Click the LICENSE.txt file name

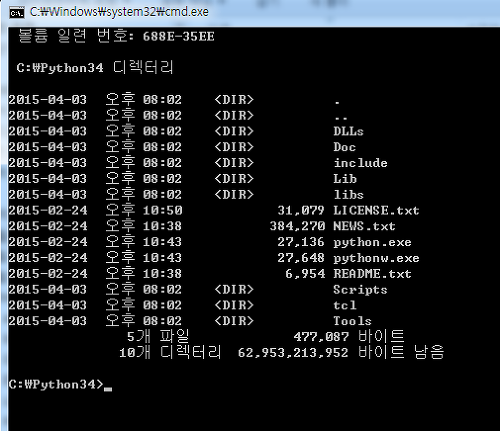[376, 210]
